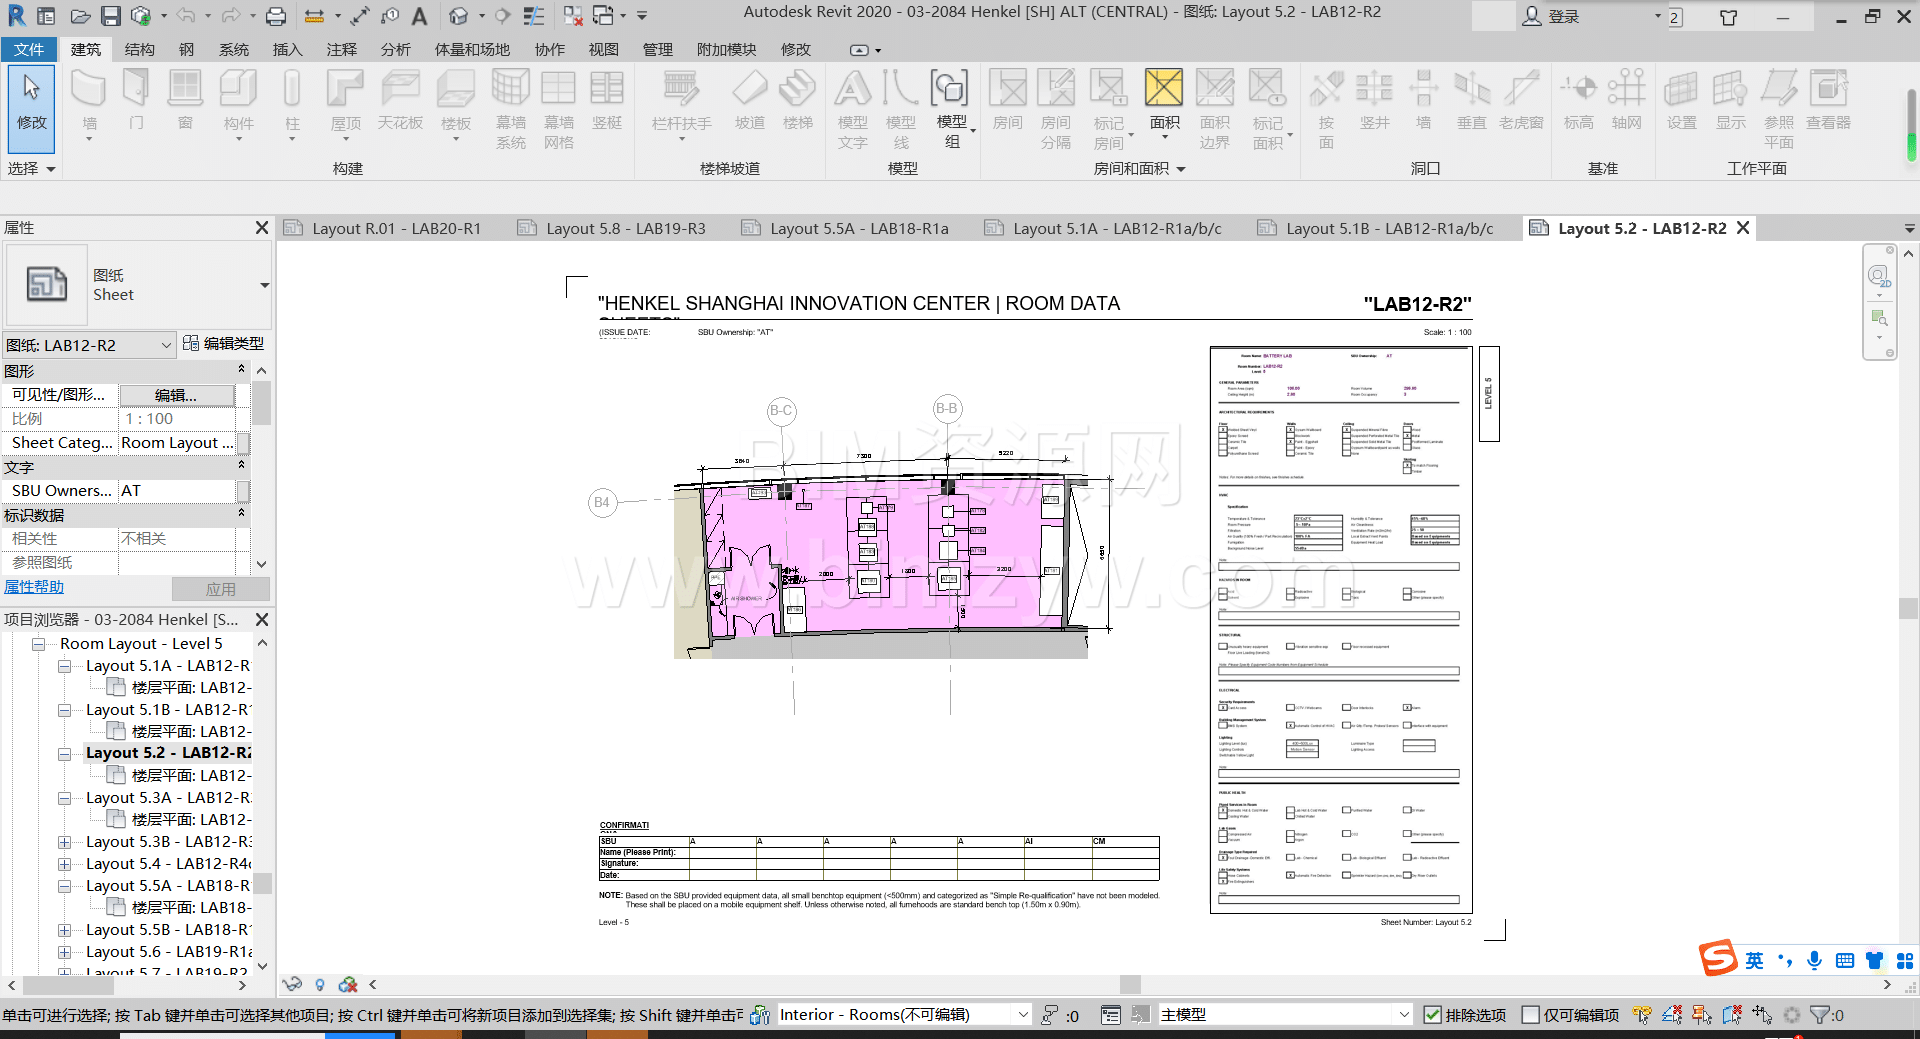
Task: Select the 楼层平面: LAB12 under Layout 5.2
Action: tap(180, 776)
